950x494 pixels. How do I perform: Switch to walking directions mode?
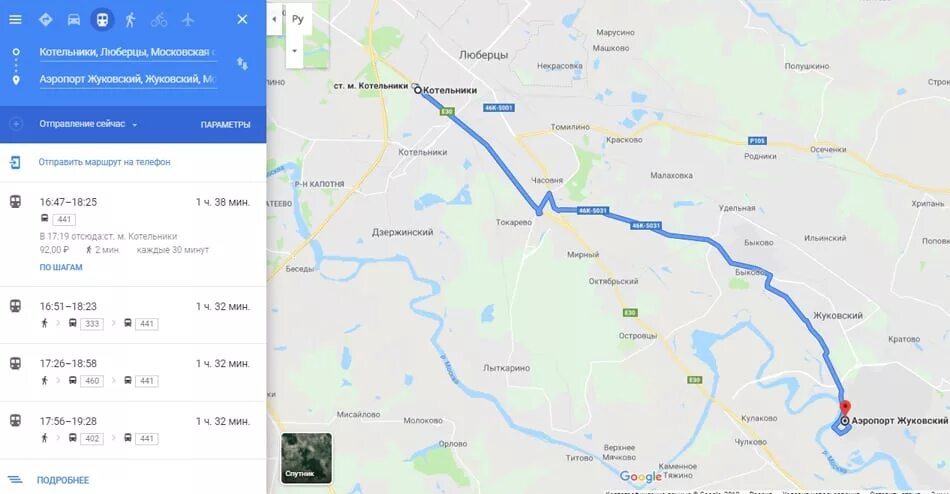[130, 19]
